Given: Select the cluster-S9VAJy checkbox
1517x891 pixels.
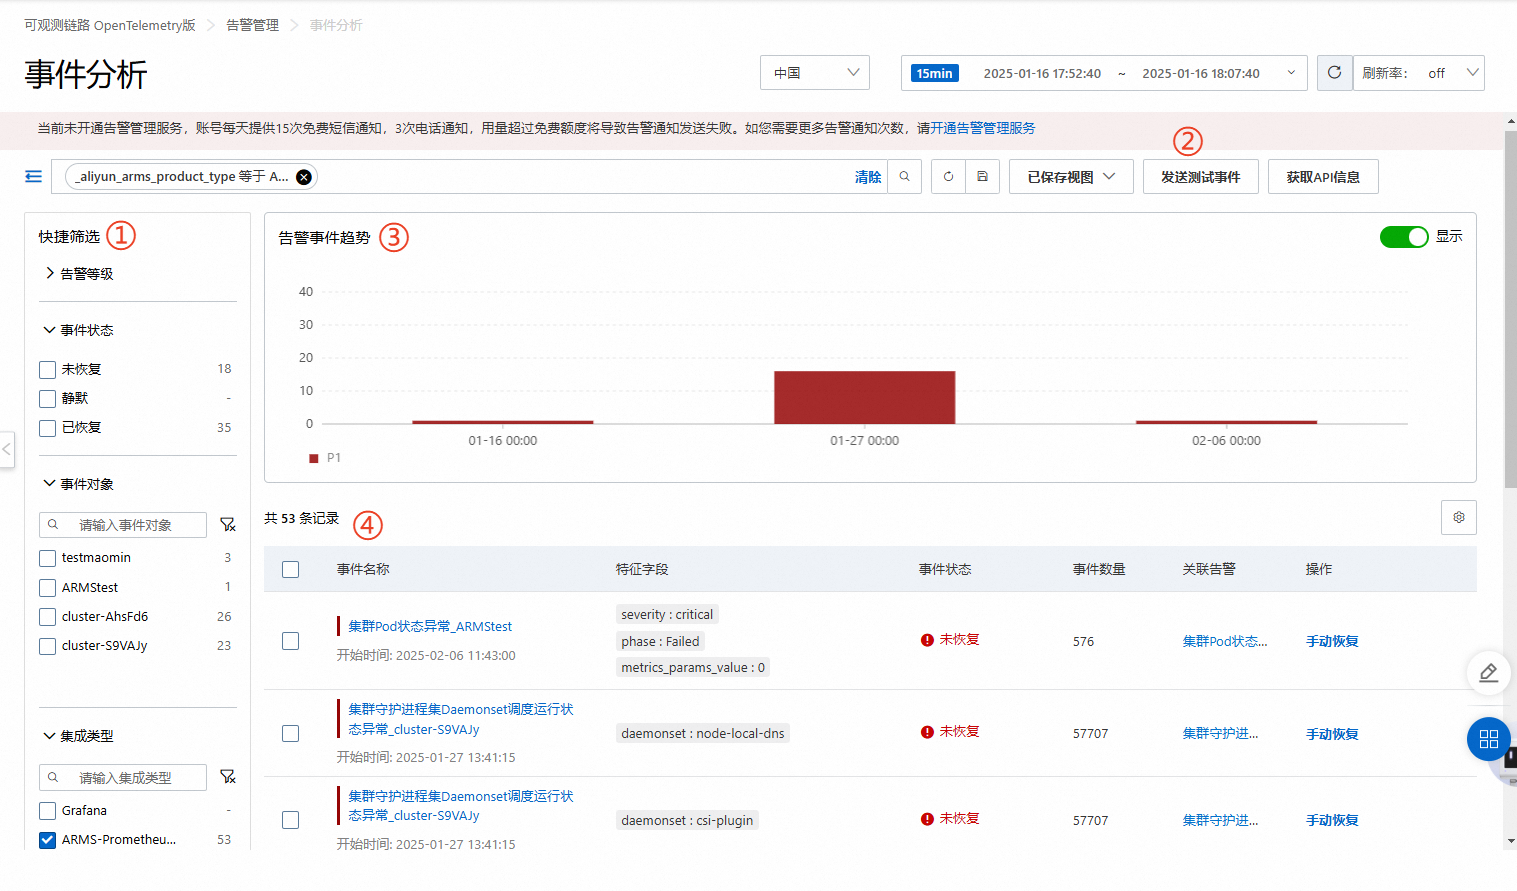Looking at the screenshot, I should [47, 646].
